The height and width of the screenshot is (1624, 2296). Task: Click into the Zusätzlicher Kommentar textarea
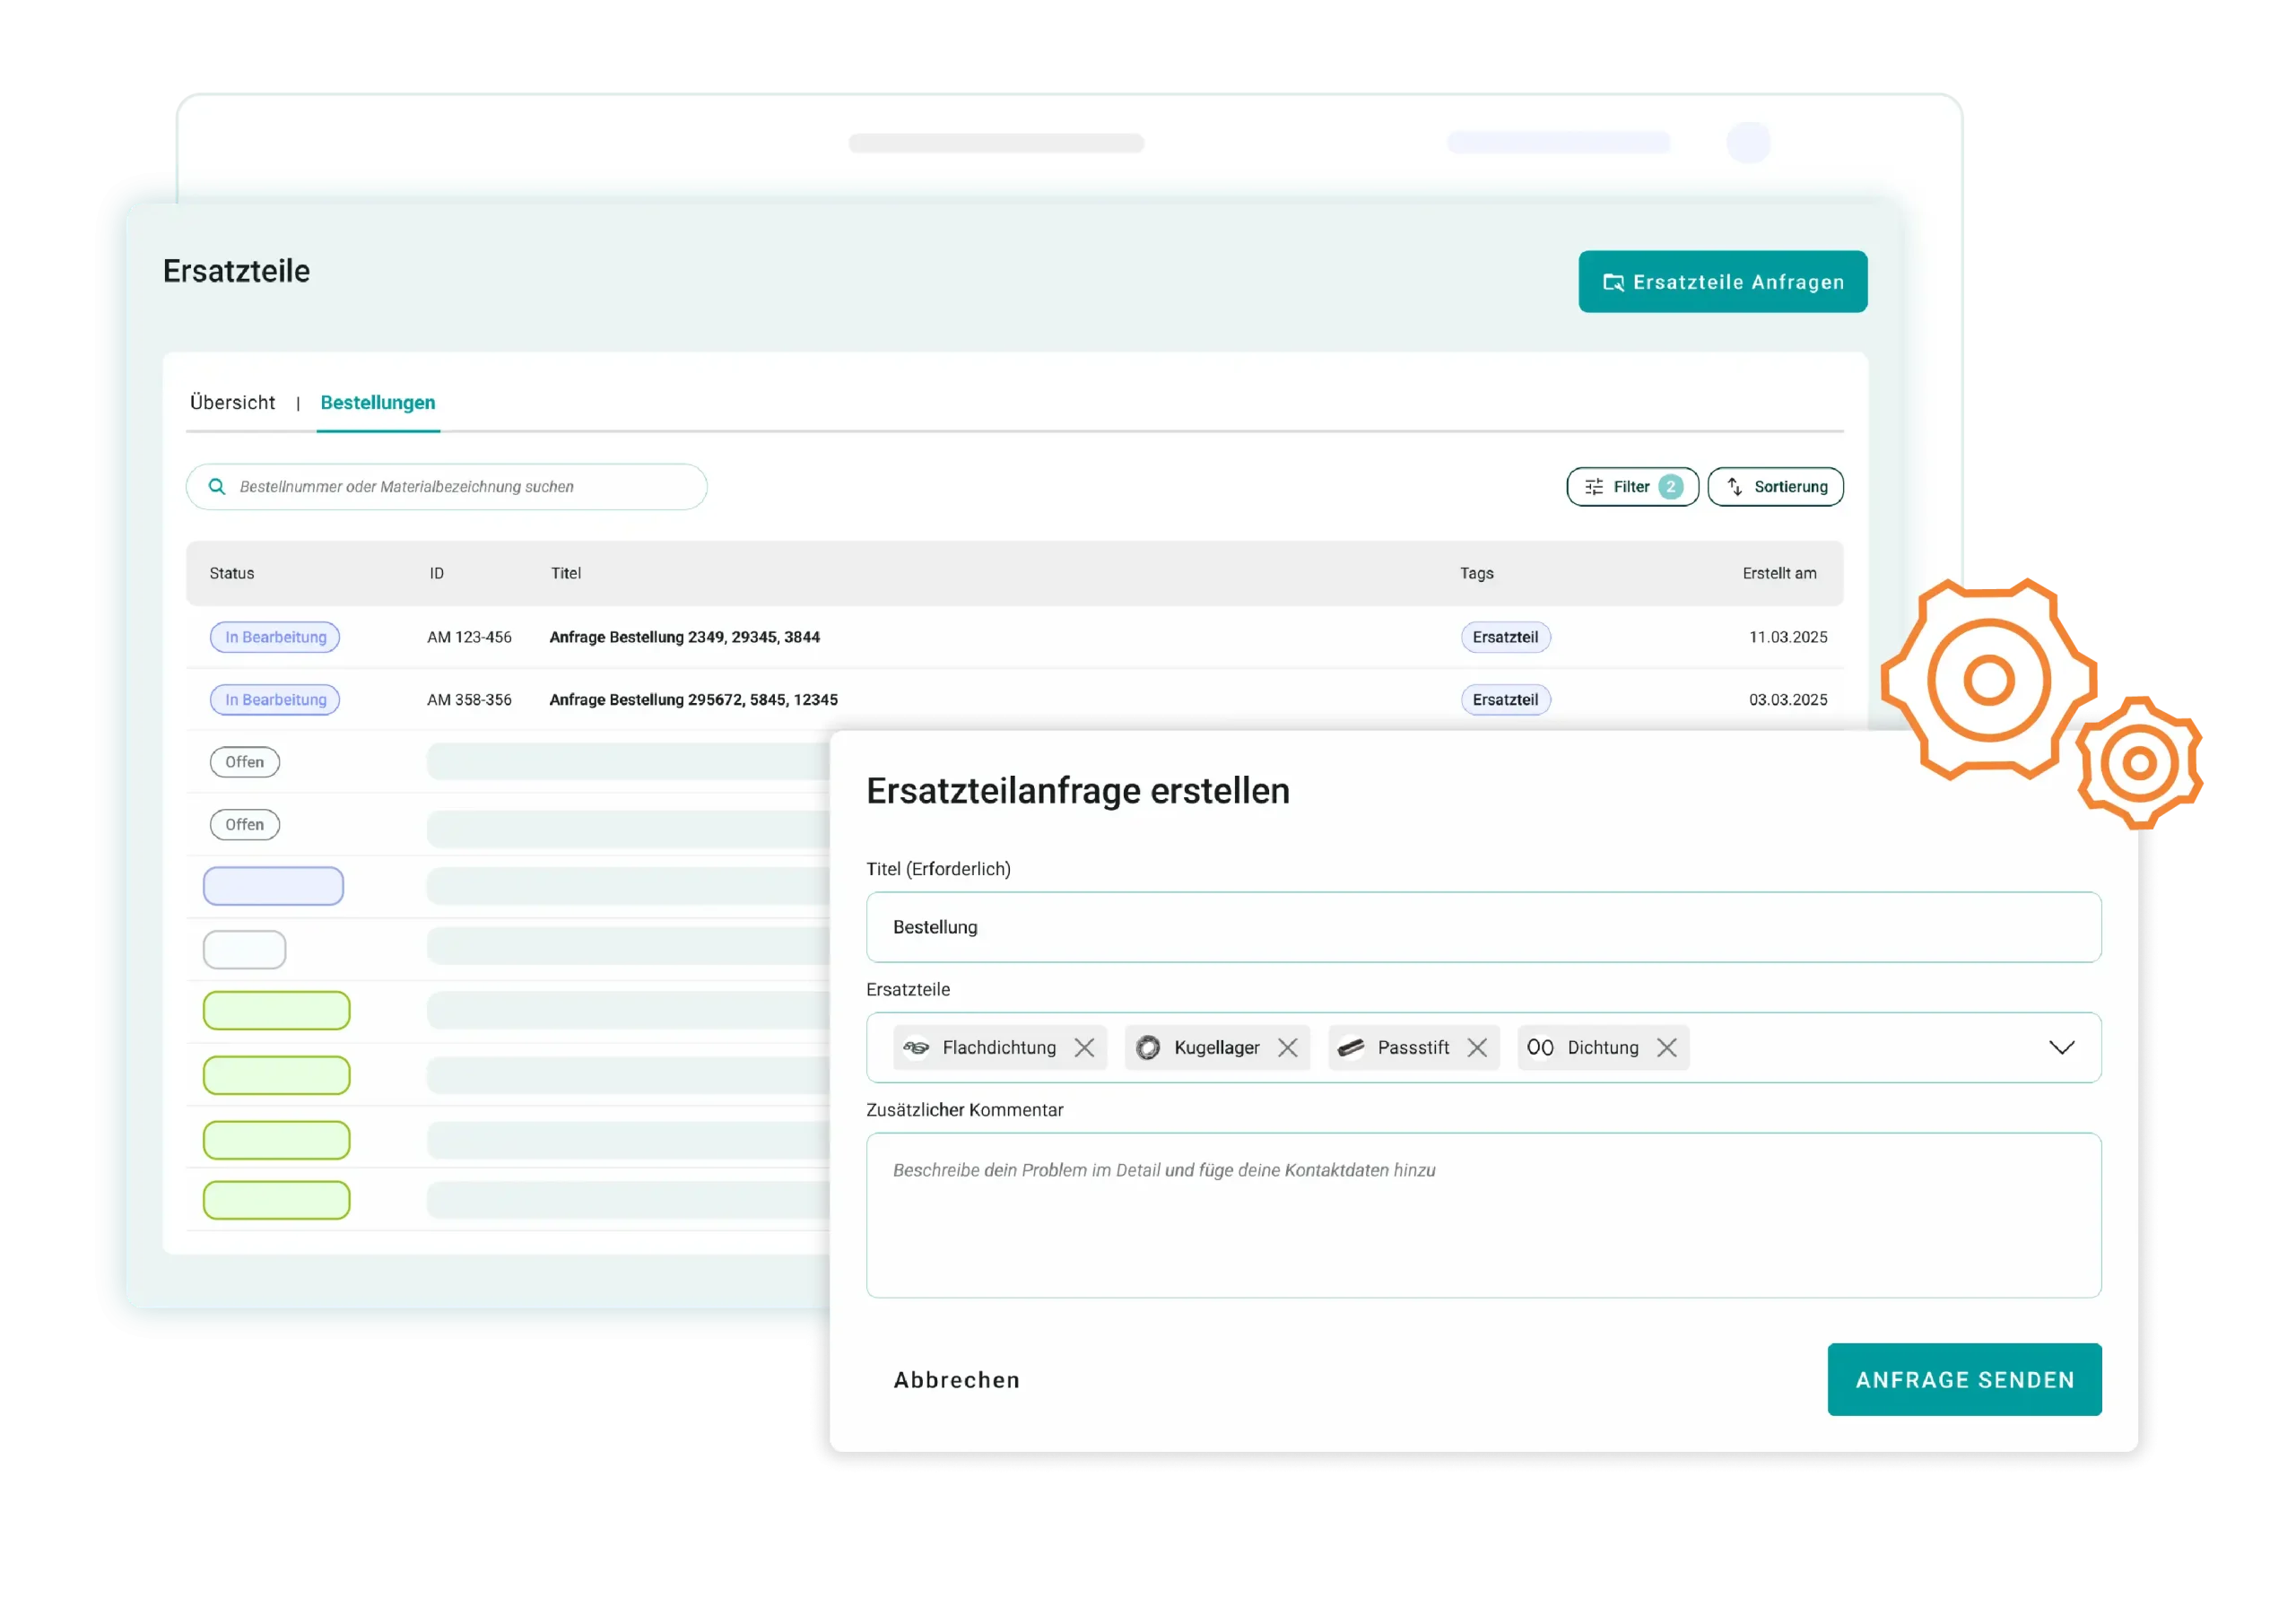[x=1483, y=1215]
